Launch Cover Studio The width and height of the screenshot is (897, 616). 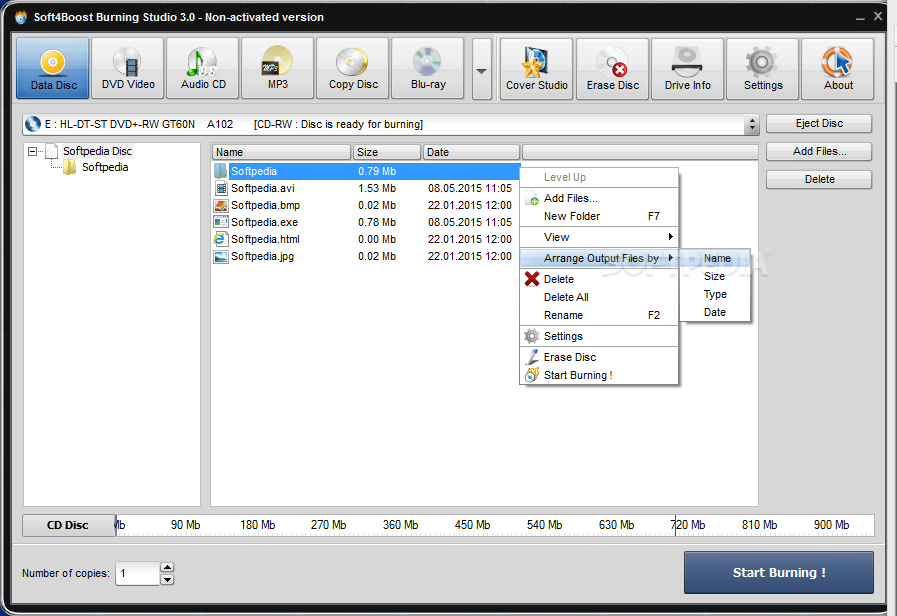537,69
